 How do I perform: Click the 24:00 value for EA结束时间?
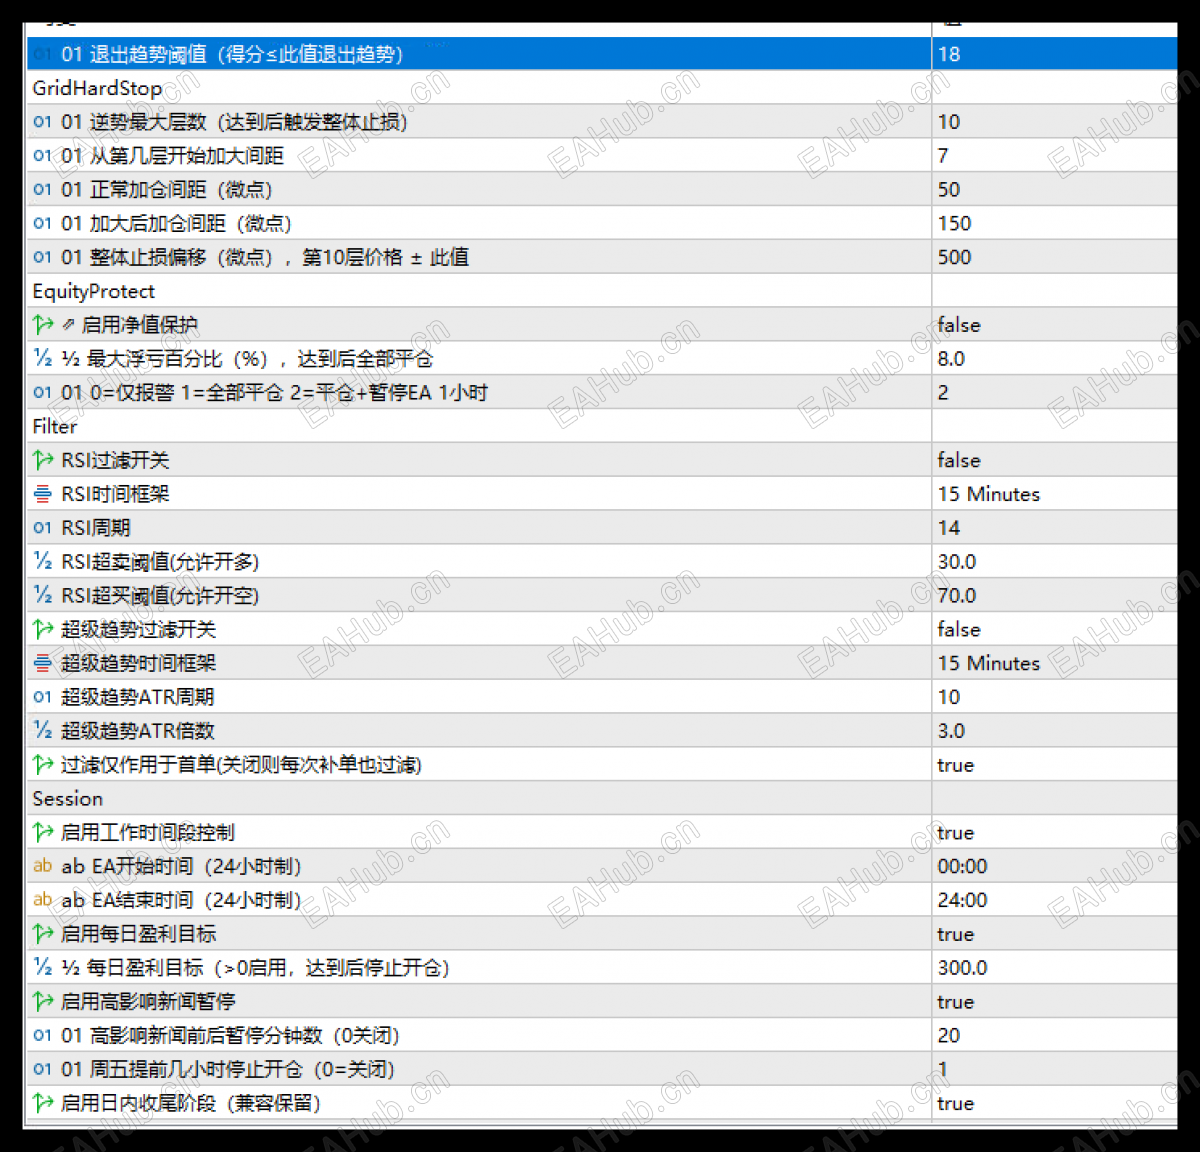tap(962, 900)
